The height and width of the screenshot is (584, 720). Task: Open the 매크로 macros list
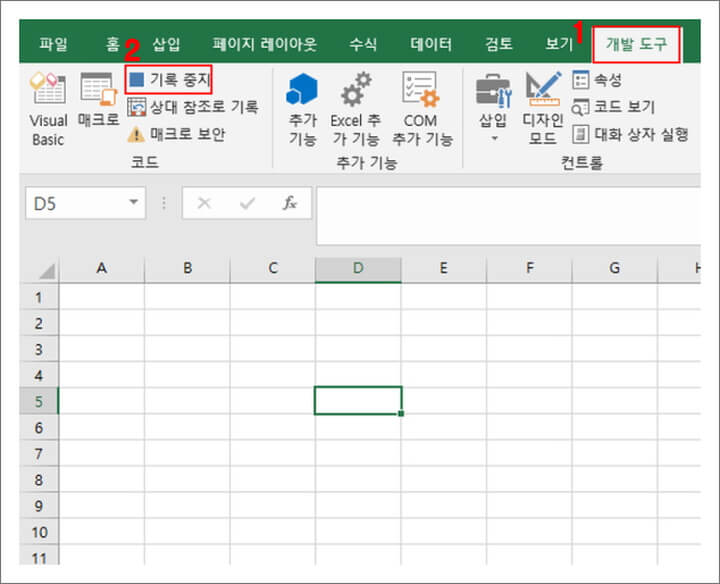[x=98, y=100]
